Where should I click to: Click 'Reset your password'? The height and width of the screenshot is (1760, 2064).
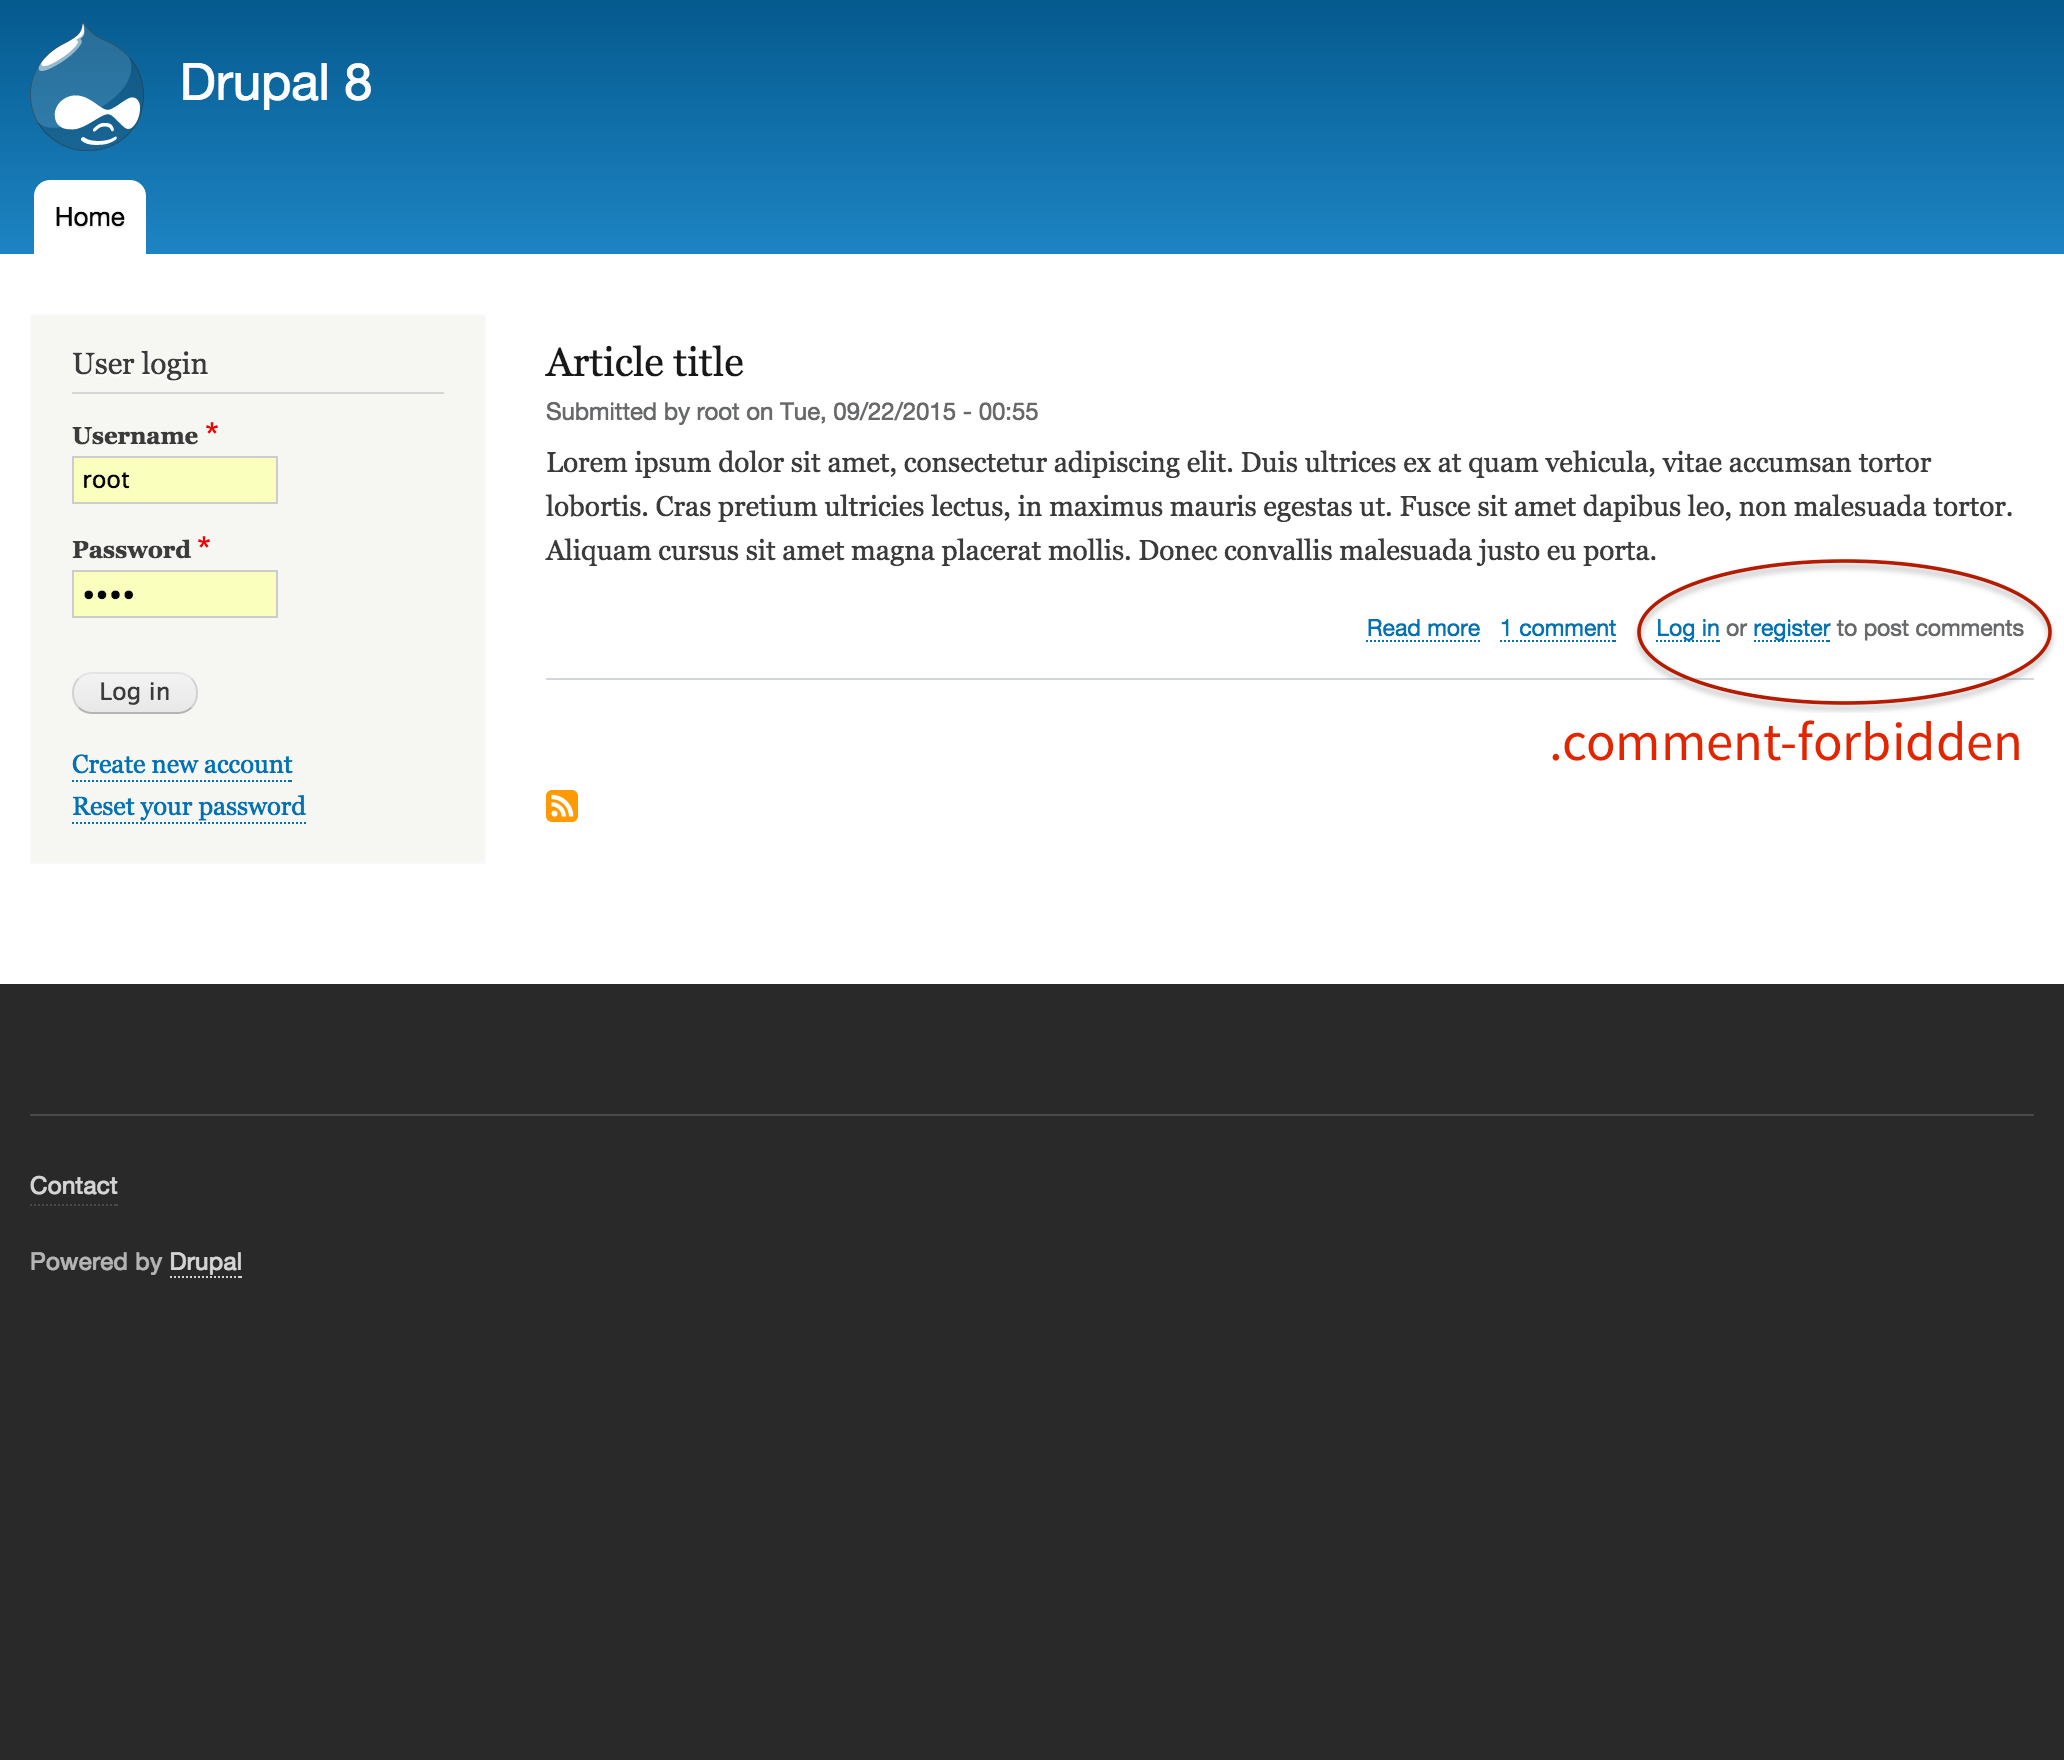tap(188, 806)
